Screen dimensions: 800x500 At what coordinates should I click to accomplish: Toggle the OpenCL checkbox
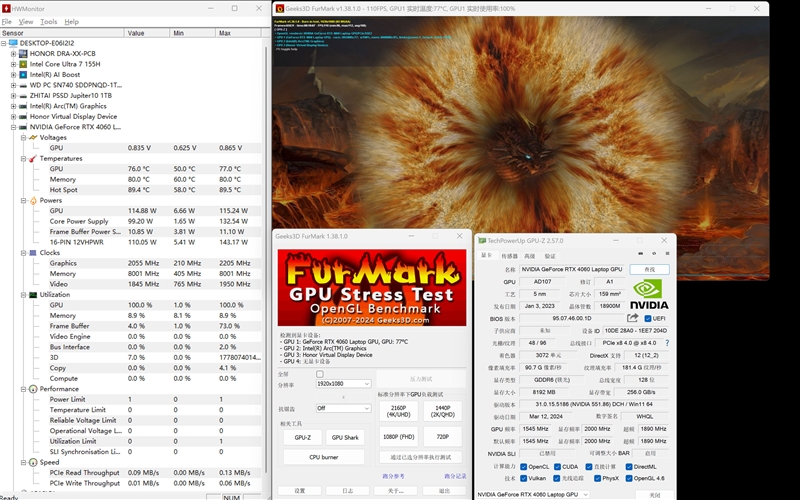523,466
